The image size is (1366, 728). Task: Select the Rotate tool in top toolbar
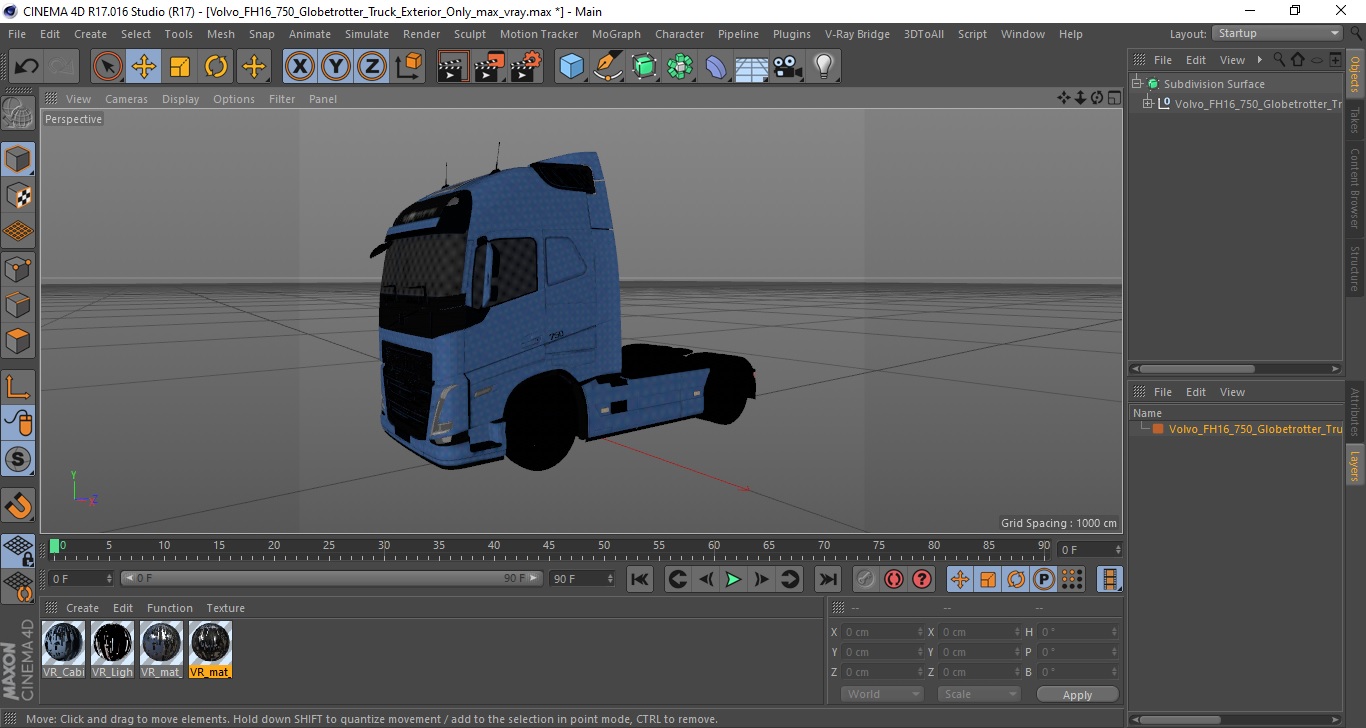click(x=216, y=67)
